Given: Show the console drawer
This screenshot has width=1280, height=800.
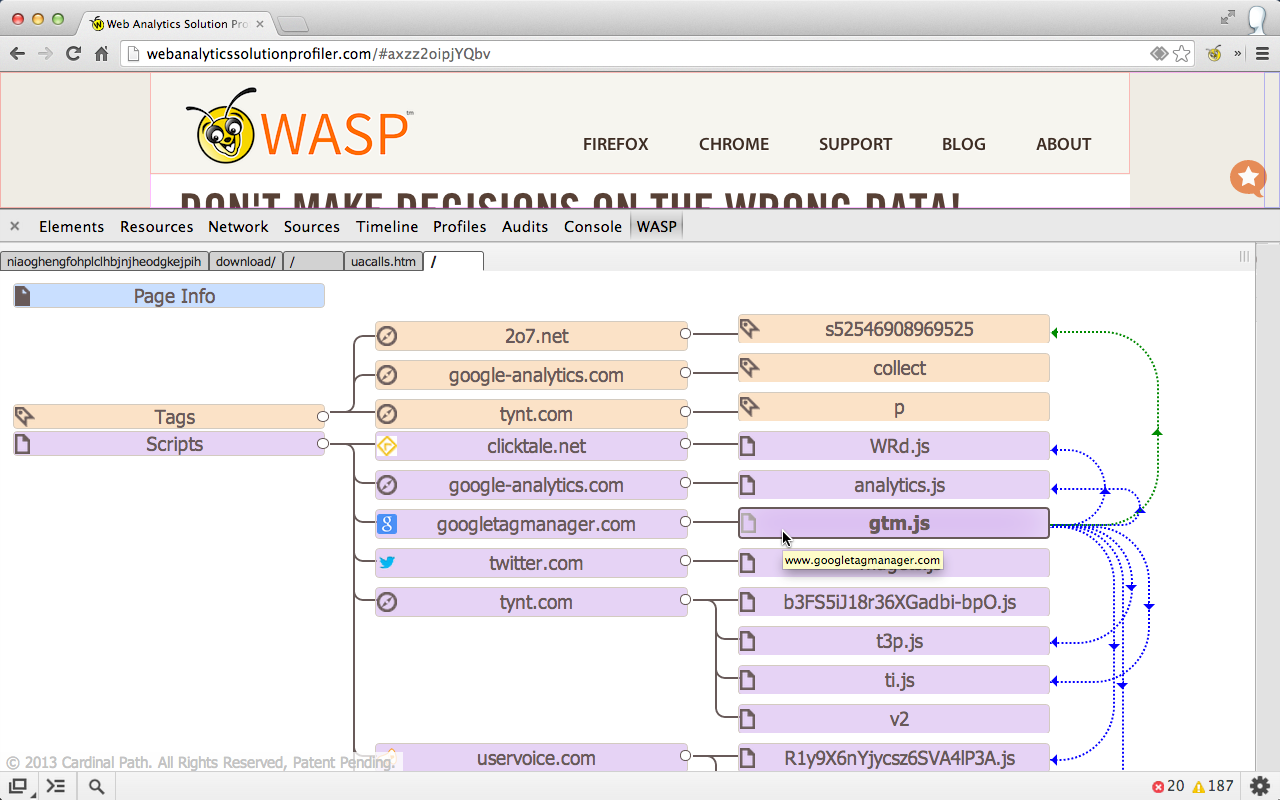Looking at the screenshot, I should 56,786.
